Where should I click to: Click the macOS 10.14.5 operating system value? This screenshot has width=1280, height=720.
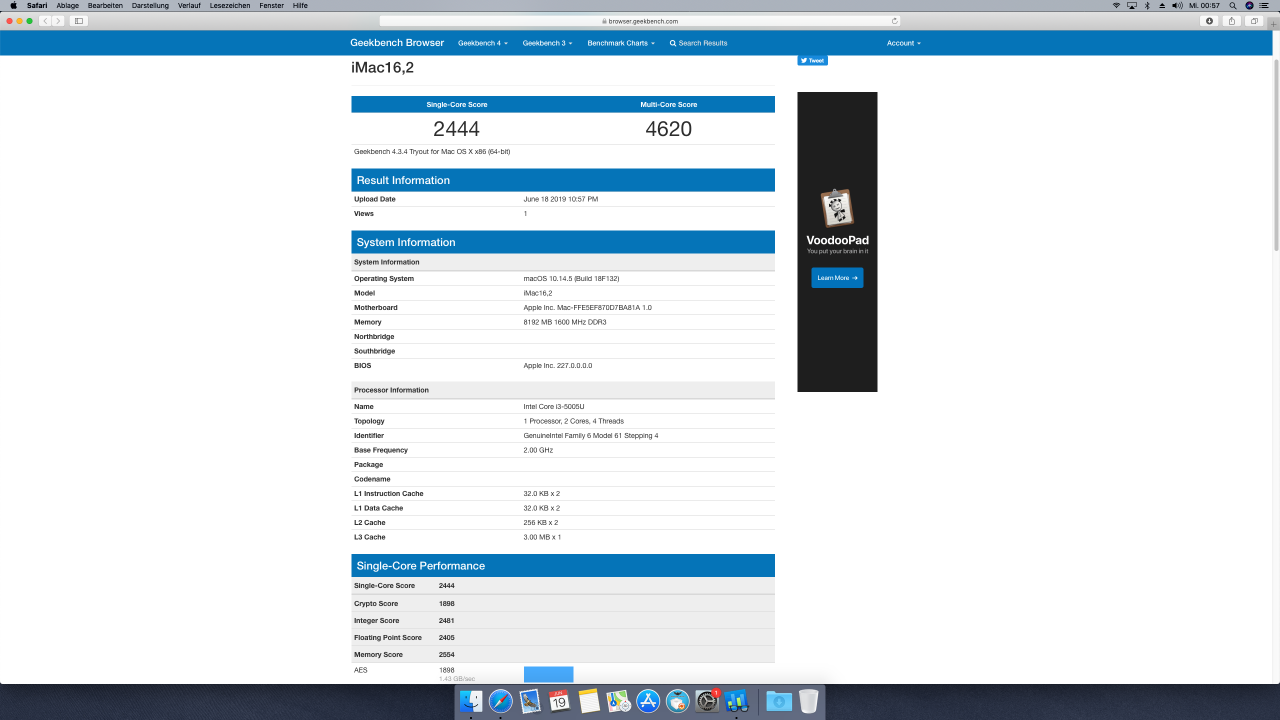[x=572, y=279]
